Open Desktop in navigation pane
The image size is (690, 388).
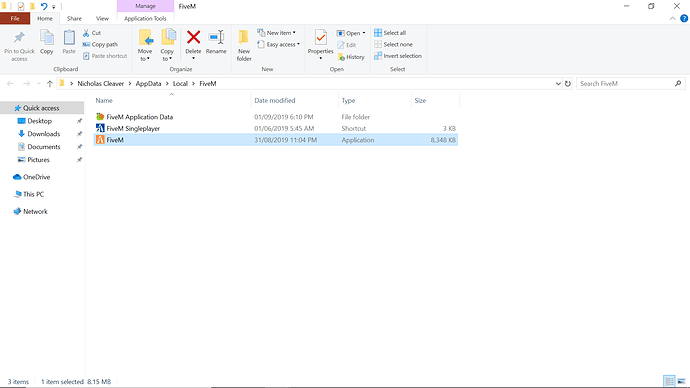click(x=40, y=121)
